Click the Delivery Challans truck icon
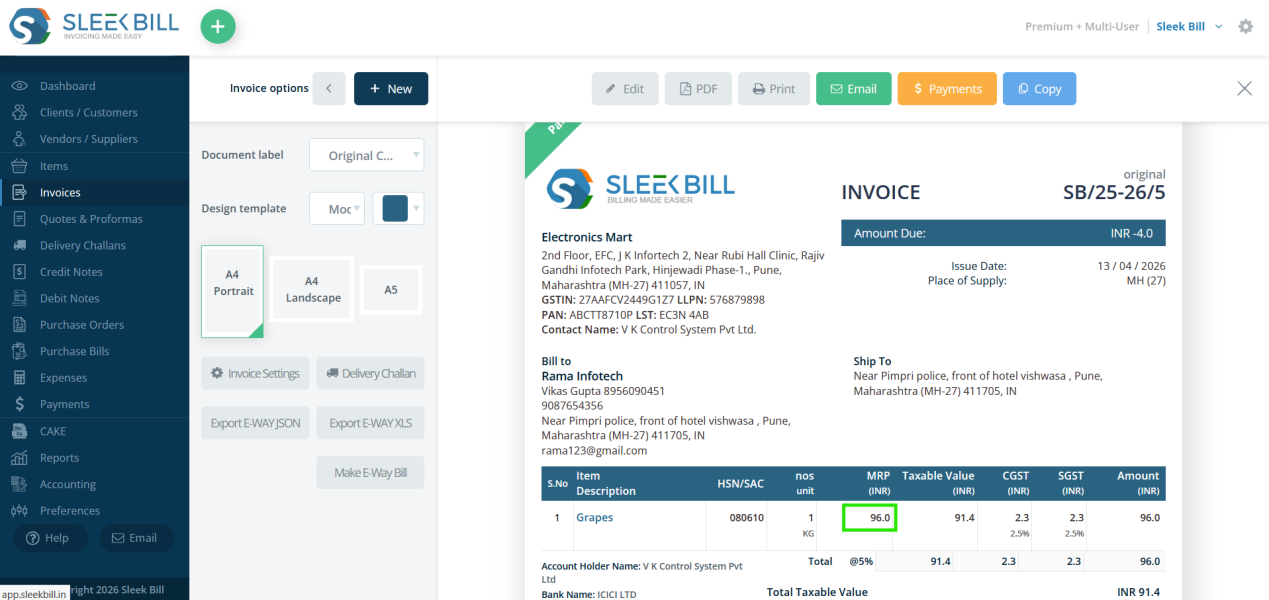The image size is (1269, 600). (19, 245)
